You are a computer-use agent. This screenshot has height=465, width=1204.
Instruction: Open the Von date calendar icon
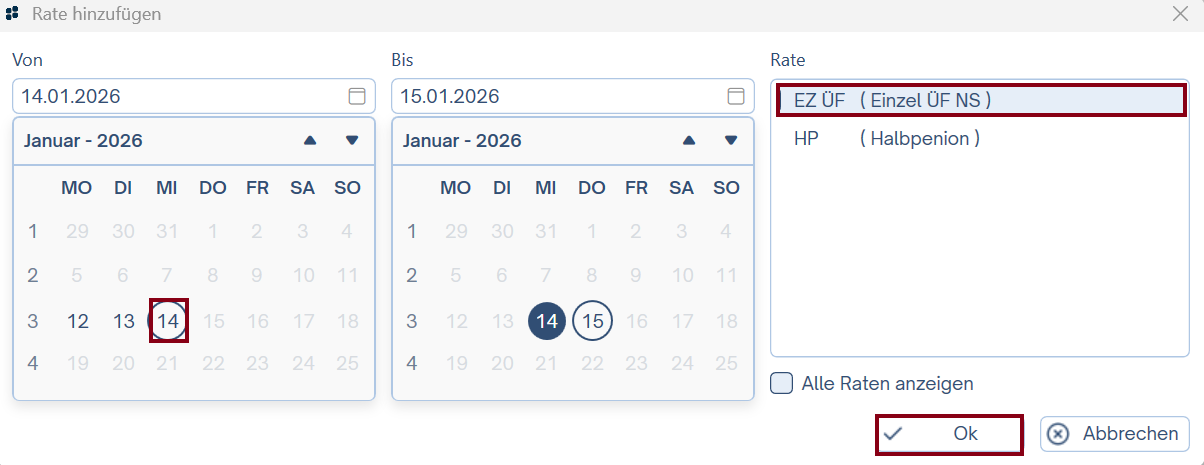(x=356, y=97)
